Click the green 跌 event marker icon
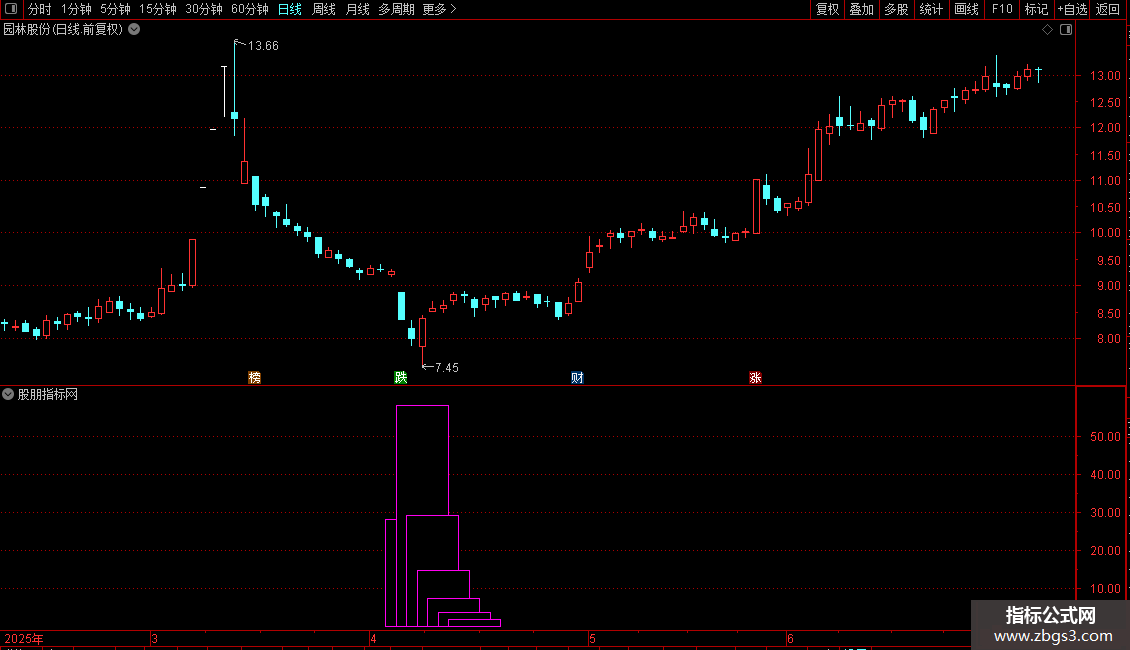The height and width of the screenshot is (650, 1130). click(401, 378)
